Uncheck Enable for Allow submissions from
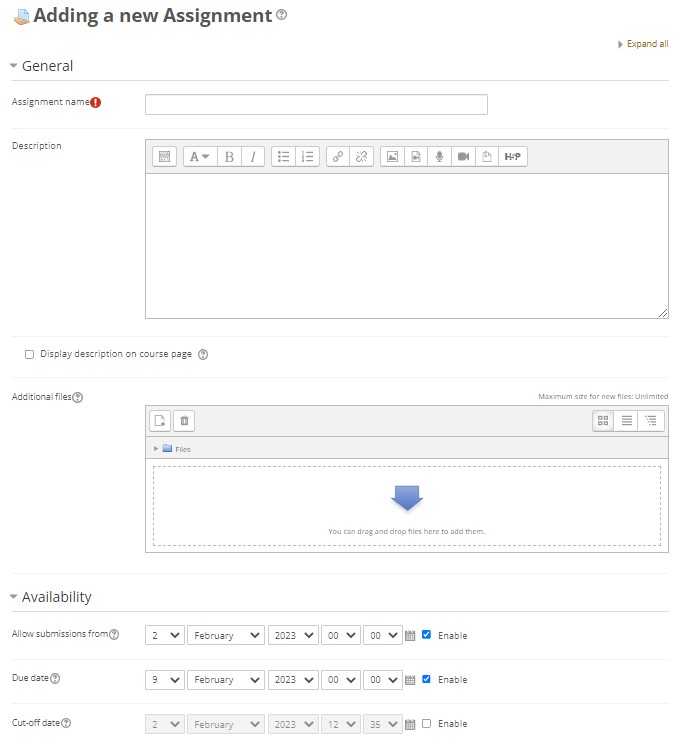 (x=427, y=635)
